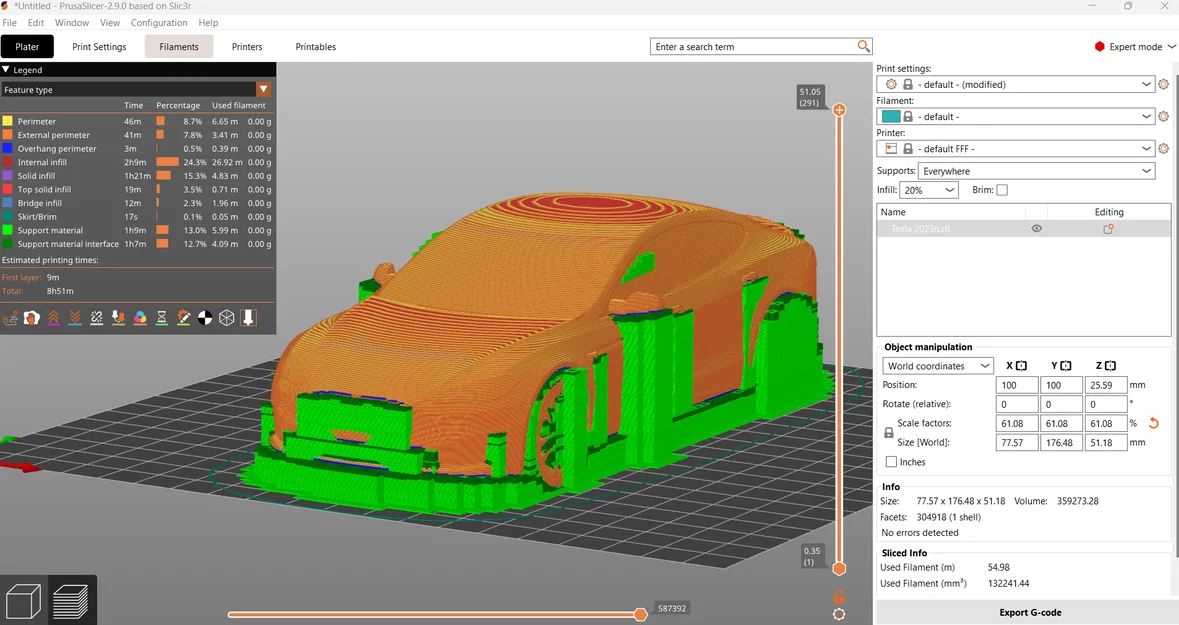Switch to Print Settings tab
Image resolution: width=1179 pixels, height=625 pixels.
click(x=99, y=47)
